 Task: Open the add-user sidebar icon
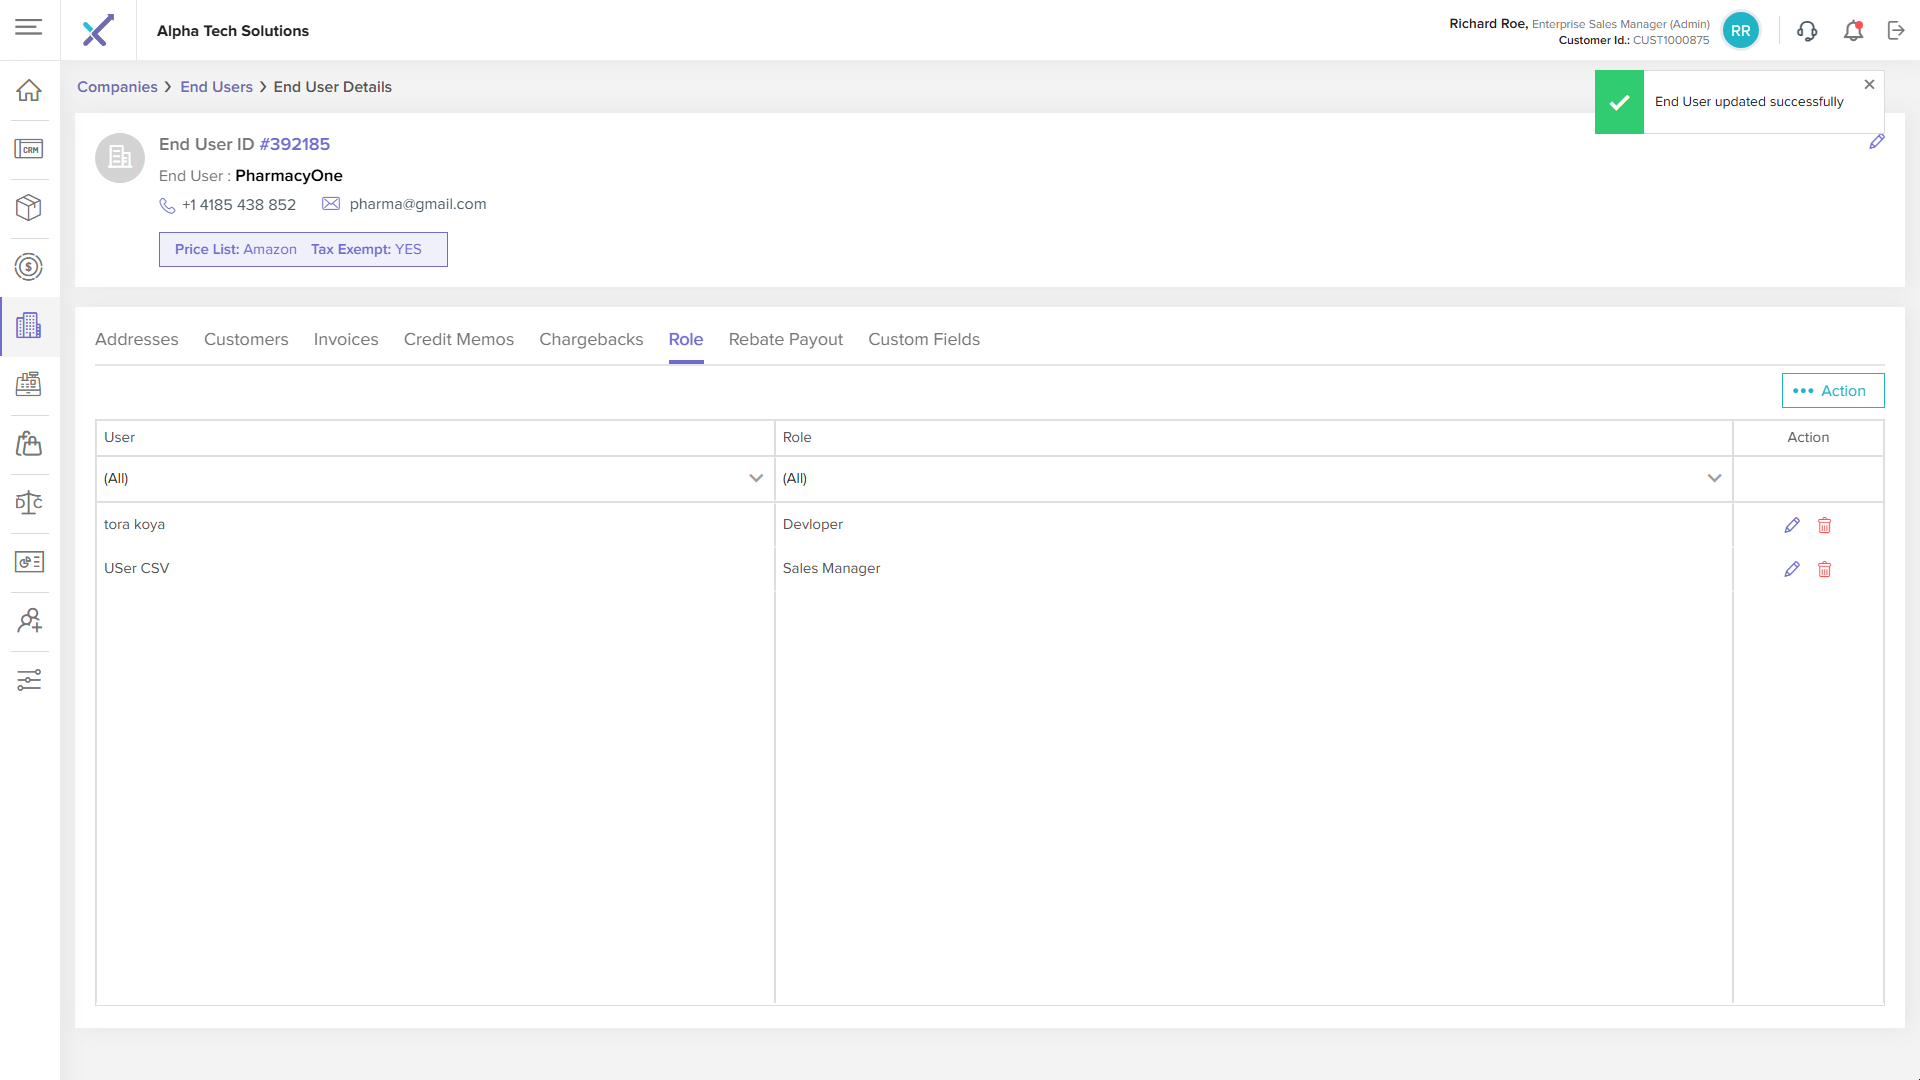click(29, 621)
